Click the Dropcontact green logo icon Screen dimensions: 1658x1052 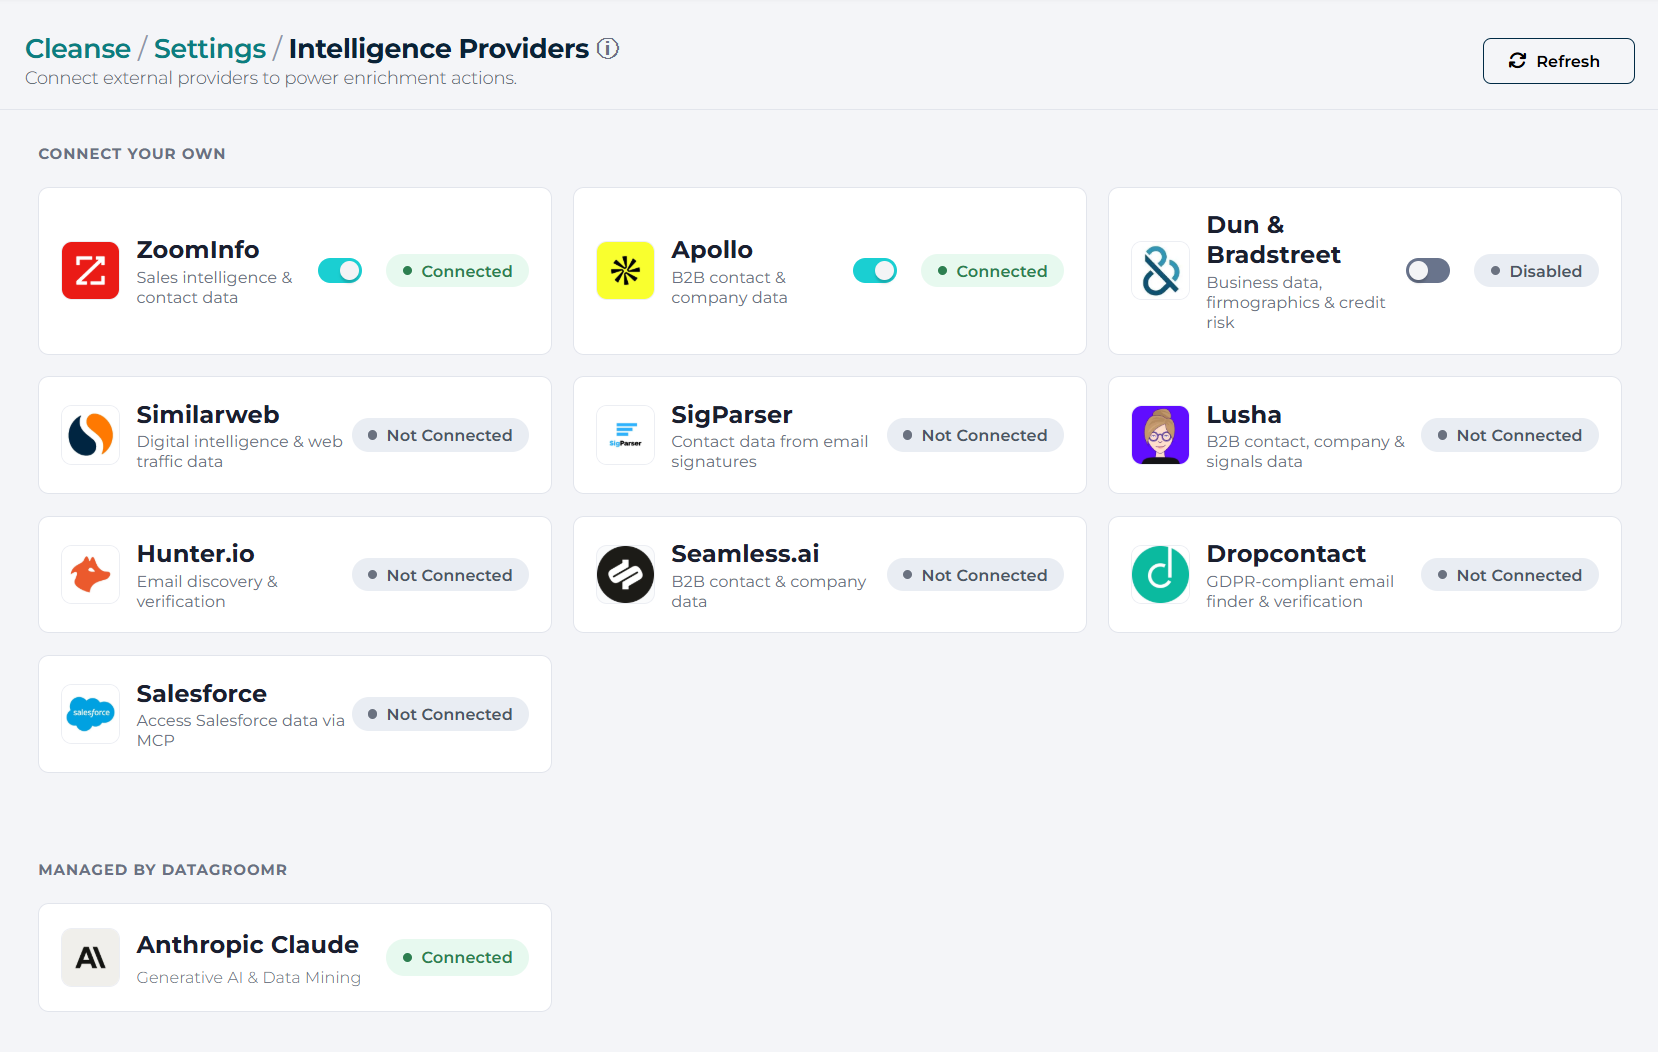[x=1160, y=575]
